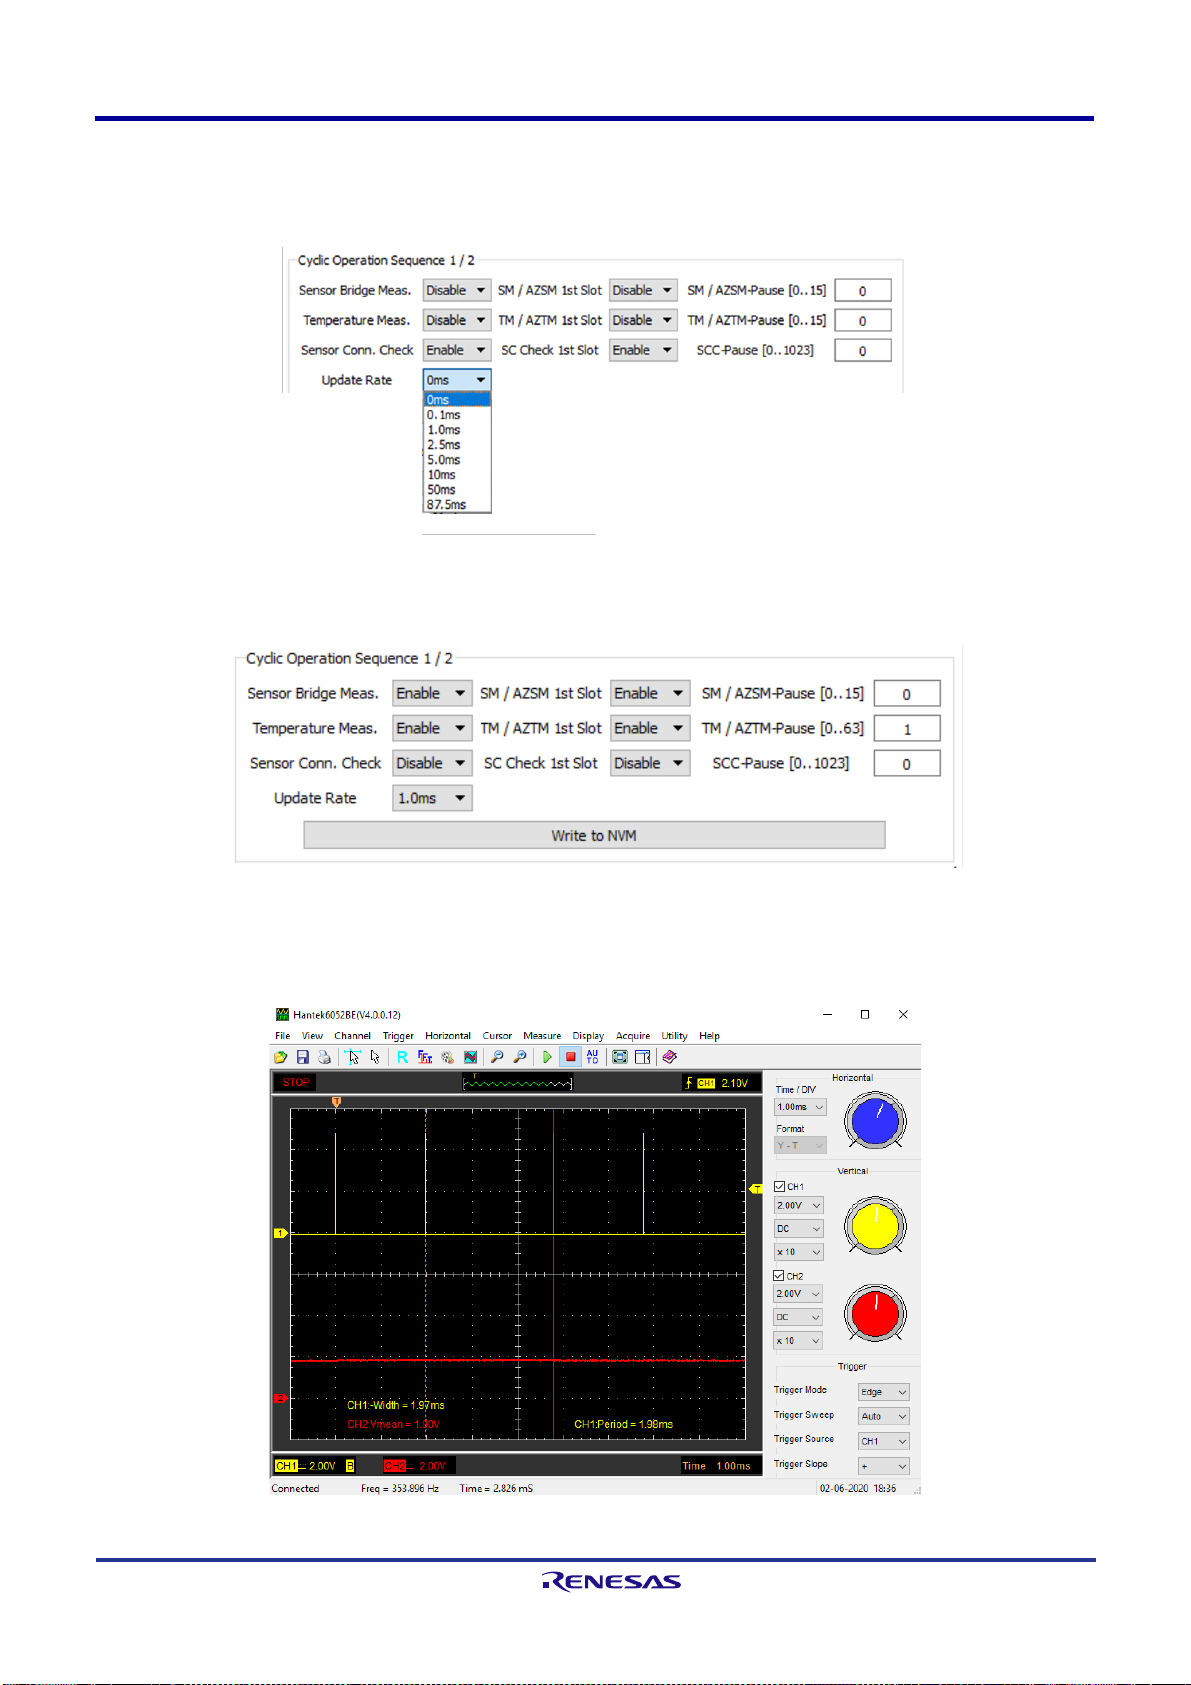The height and width of the screenshot is (1685, 1191).
Task: Open the Help menu
Action: pyautogui.click(x=710, y=1036)
